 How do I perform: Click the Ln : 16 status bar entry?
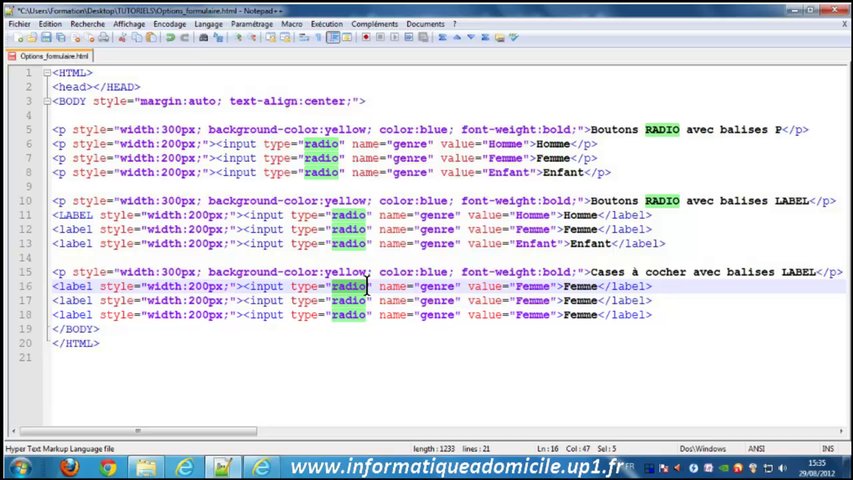(548, 449)
